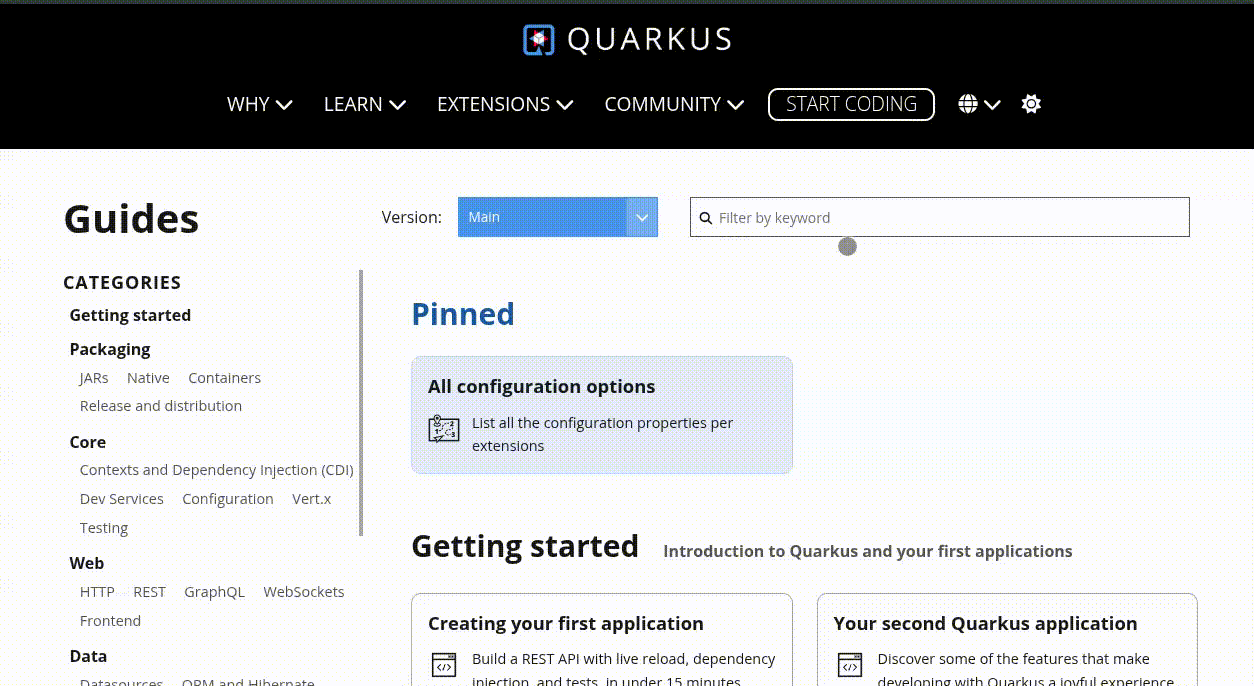Open Your second Quarkus application guide

(985, 623)
